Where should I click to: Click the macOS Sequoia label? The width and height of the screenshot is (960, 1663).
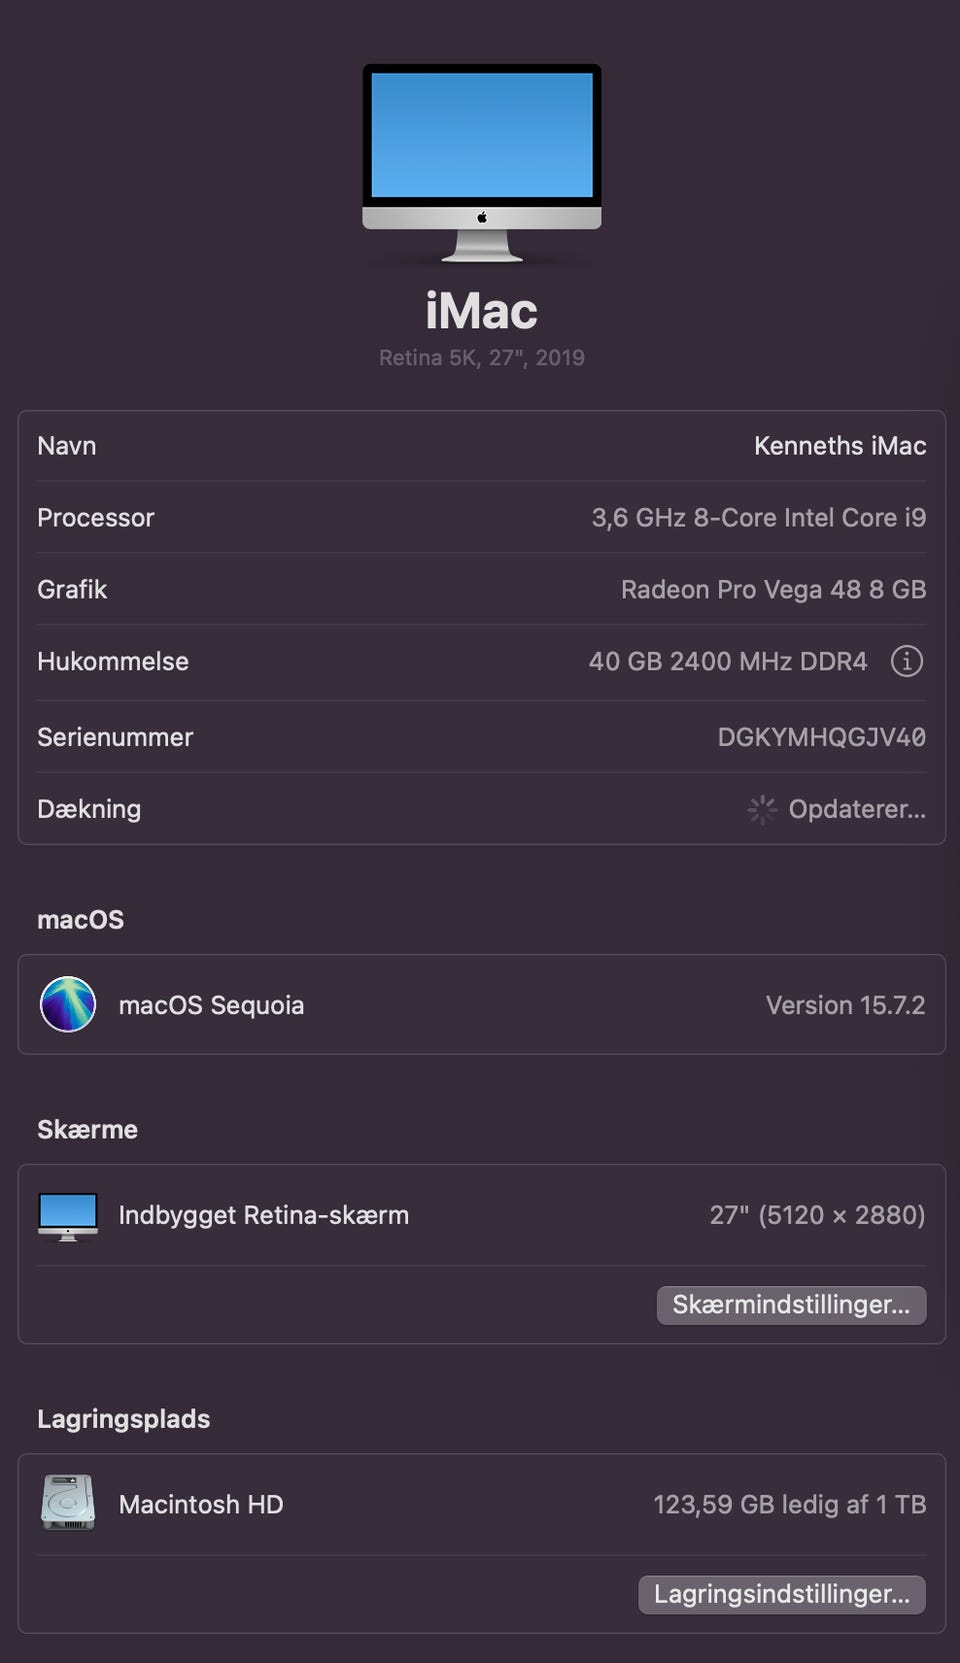coord(211,1005)
